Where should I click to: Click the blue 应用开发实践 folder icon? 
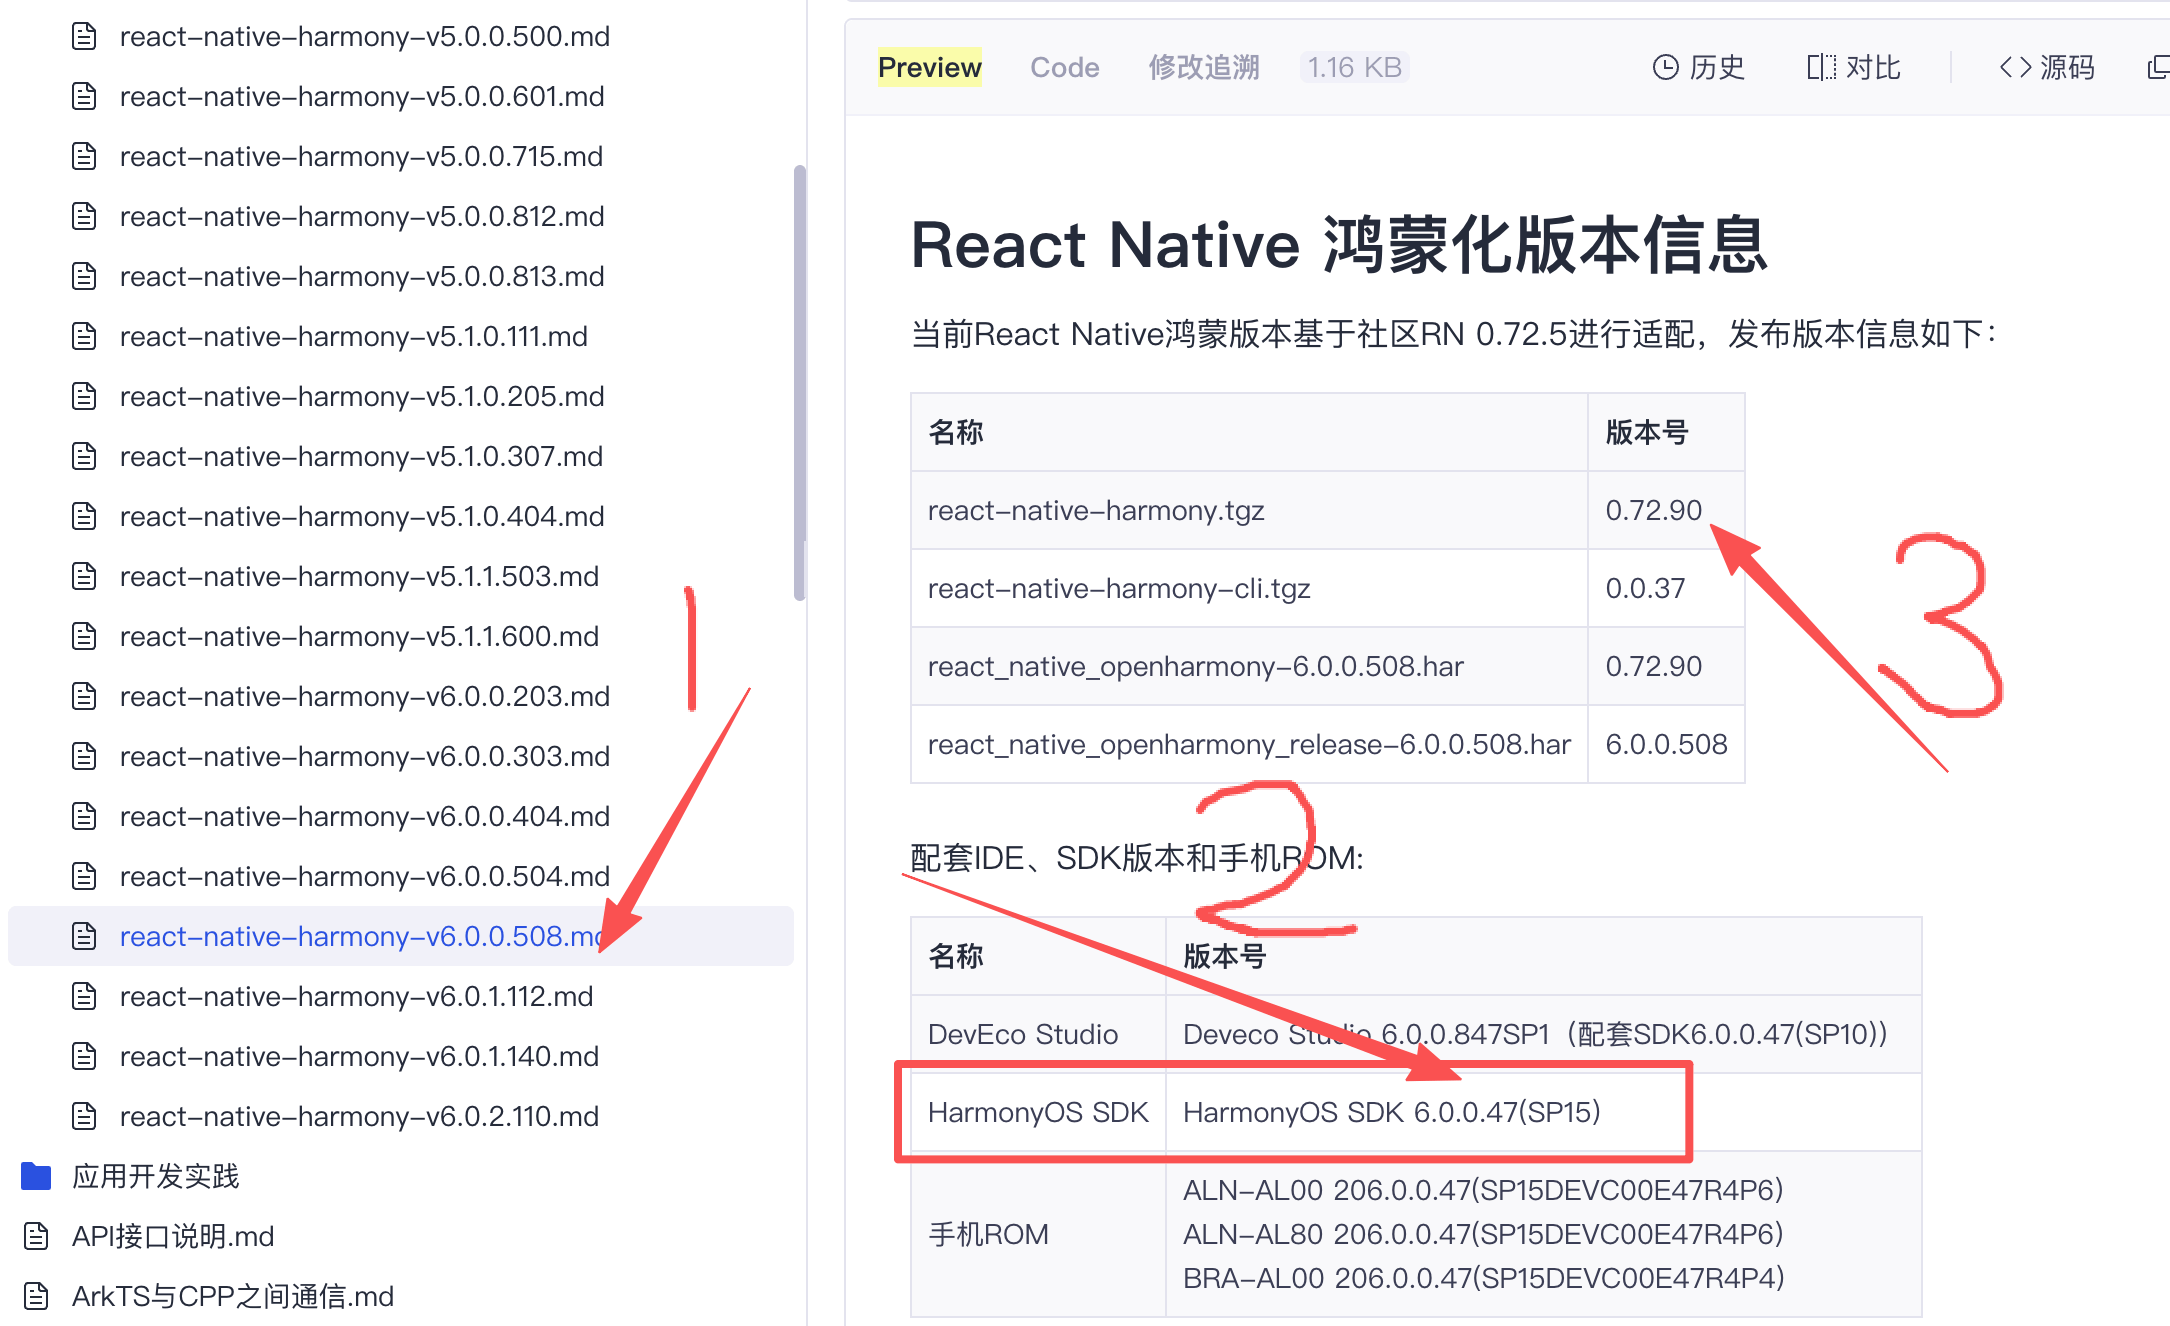(36, 1176)
